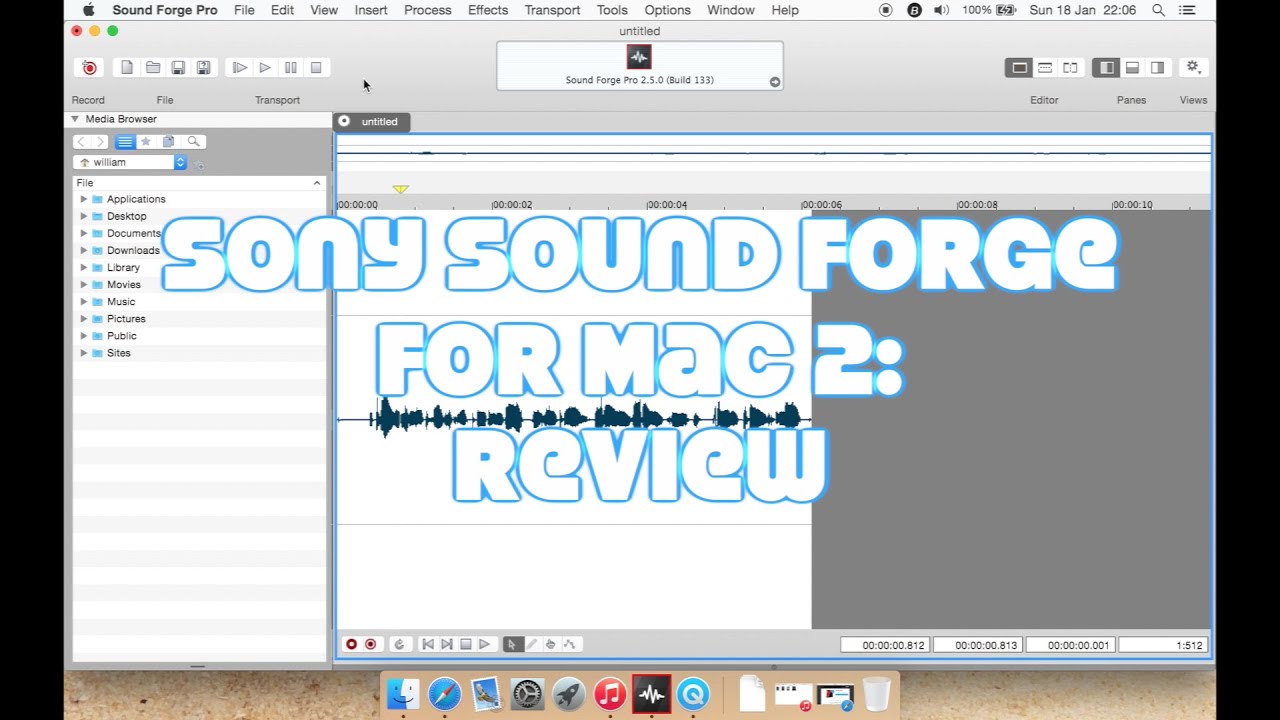The height and width of the screenshot is (720, 1280).
Task: Go forward in Media Browser
Action: tap(100, 142)
